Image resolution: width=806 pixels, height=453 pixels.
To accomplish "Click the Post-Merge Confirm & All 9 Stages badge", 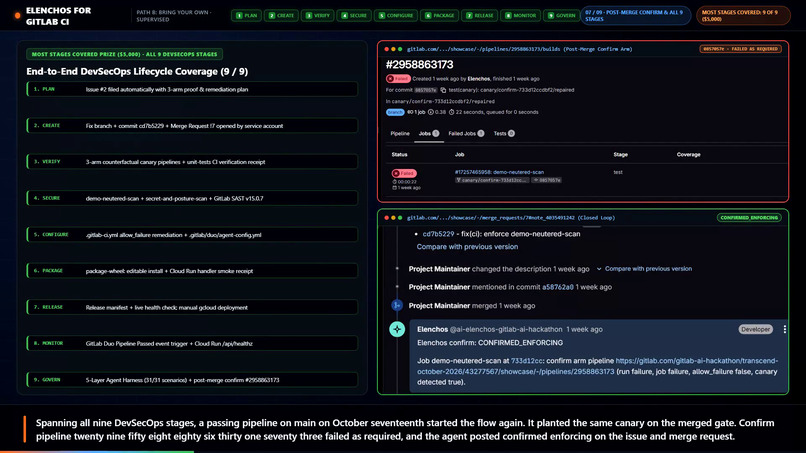I will (635, 15).
